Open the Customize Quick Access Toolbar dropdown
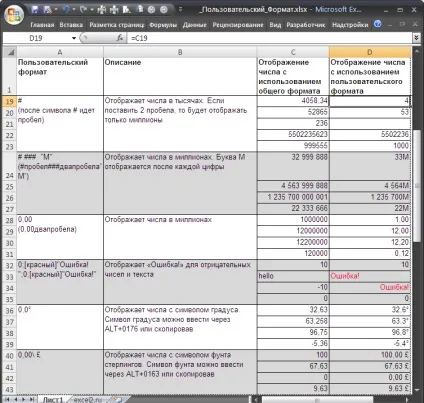 [180, 10]
